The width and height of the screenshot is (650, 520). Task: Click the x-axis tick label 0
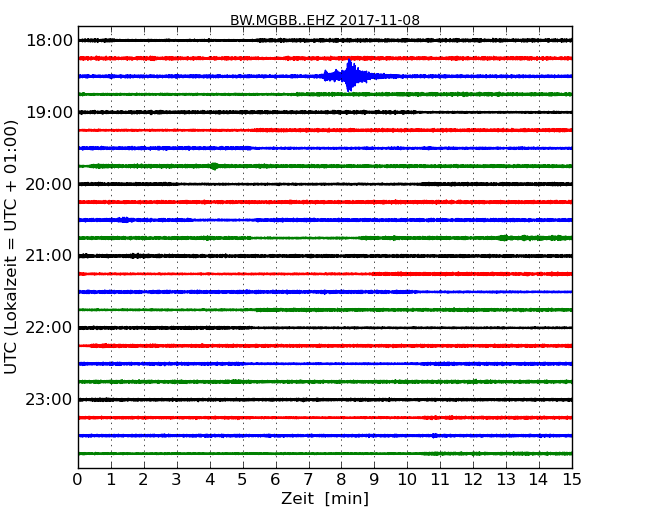pos(78,480)
